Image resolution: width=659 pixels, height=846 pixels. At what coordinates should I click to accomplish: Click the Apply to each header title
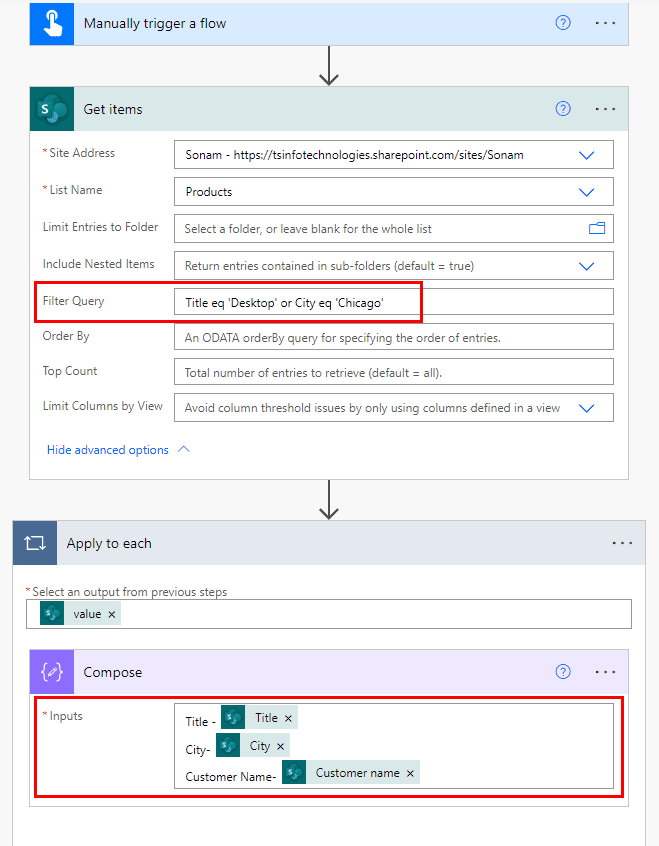click(x=109, y=543)
